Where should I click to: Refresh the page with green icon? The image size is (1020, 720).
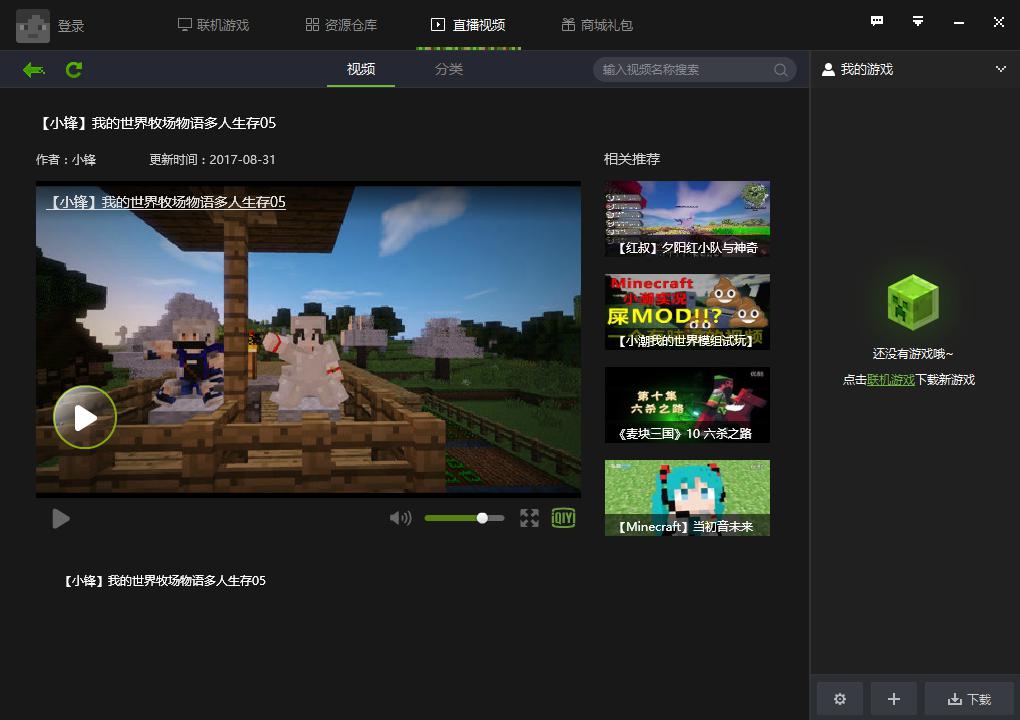(74, 70)
